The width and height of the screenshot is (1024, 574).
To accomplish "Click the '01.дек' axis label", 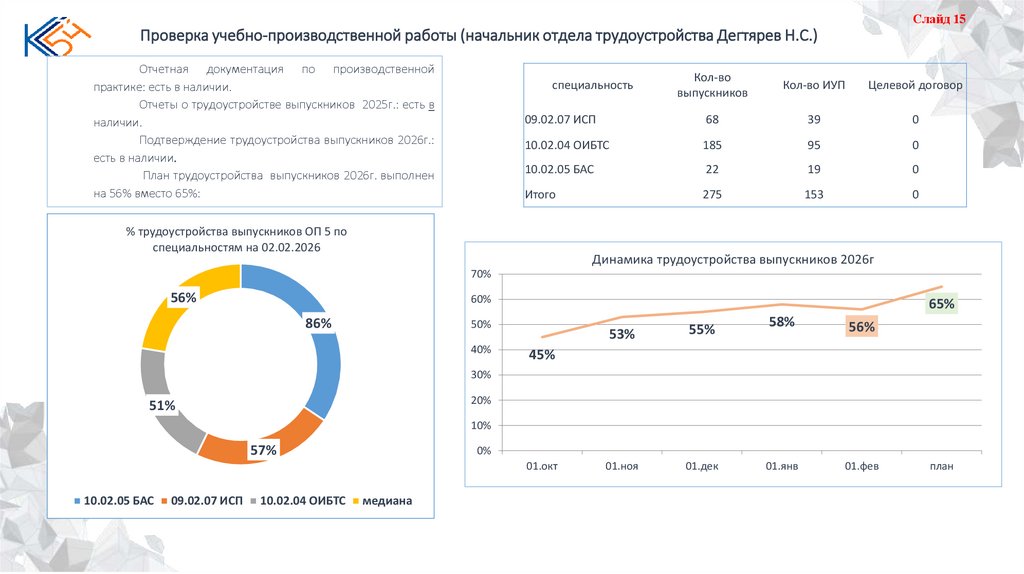I will pyautogui.click(x=701, y=466).
